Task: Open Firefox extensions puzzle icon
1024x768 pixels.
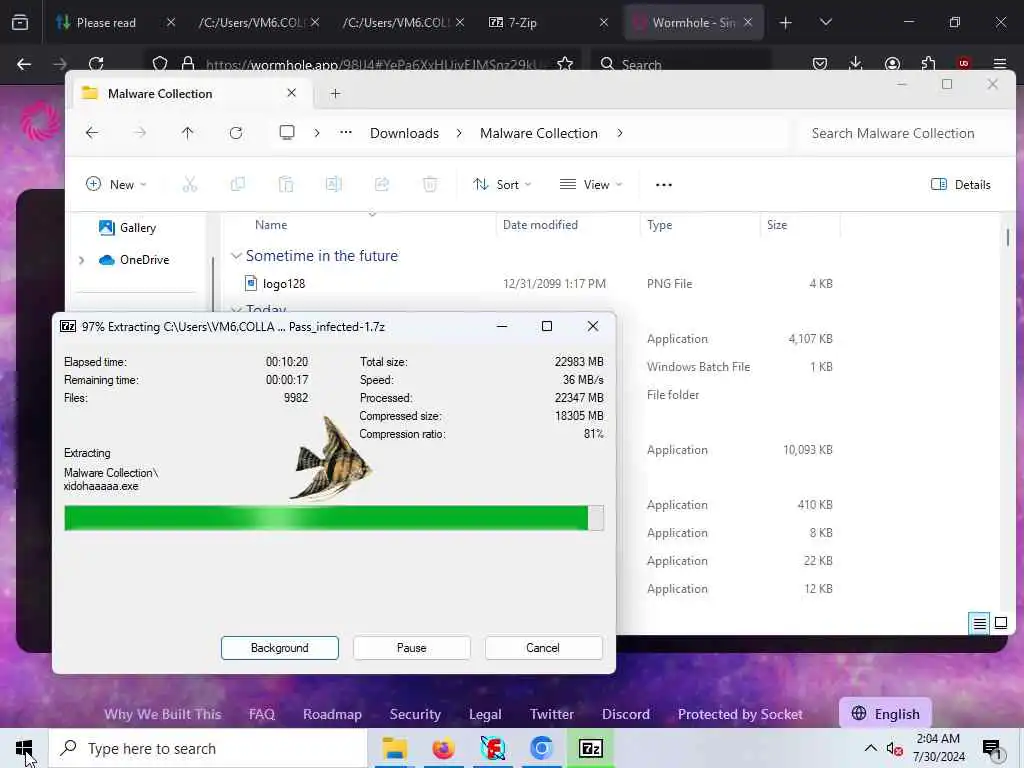Action: (928, 64)
